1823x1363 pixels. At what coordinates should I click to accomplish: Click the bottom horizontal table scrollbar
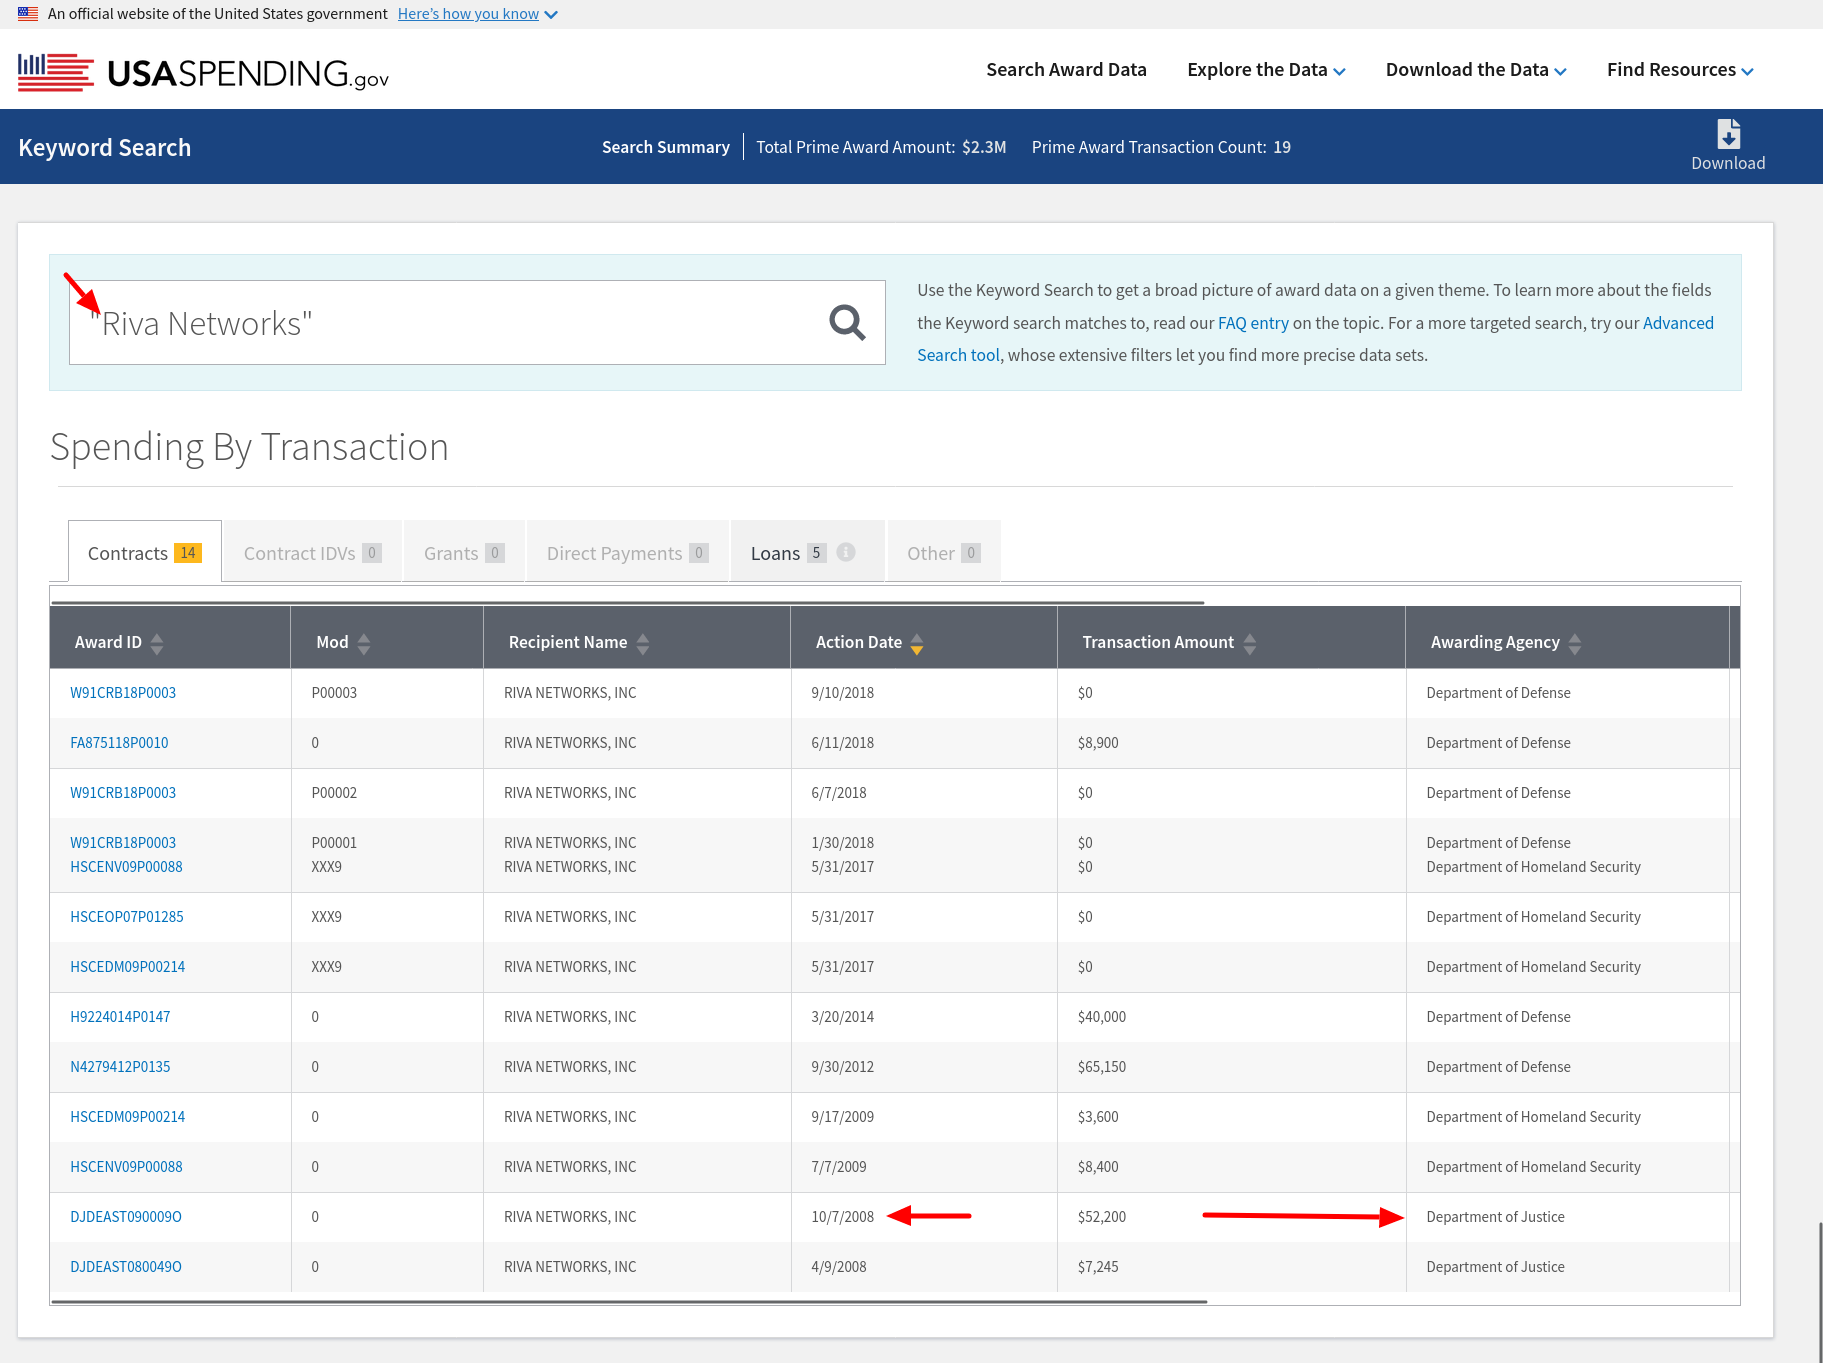[629, 1302]
